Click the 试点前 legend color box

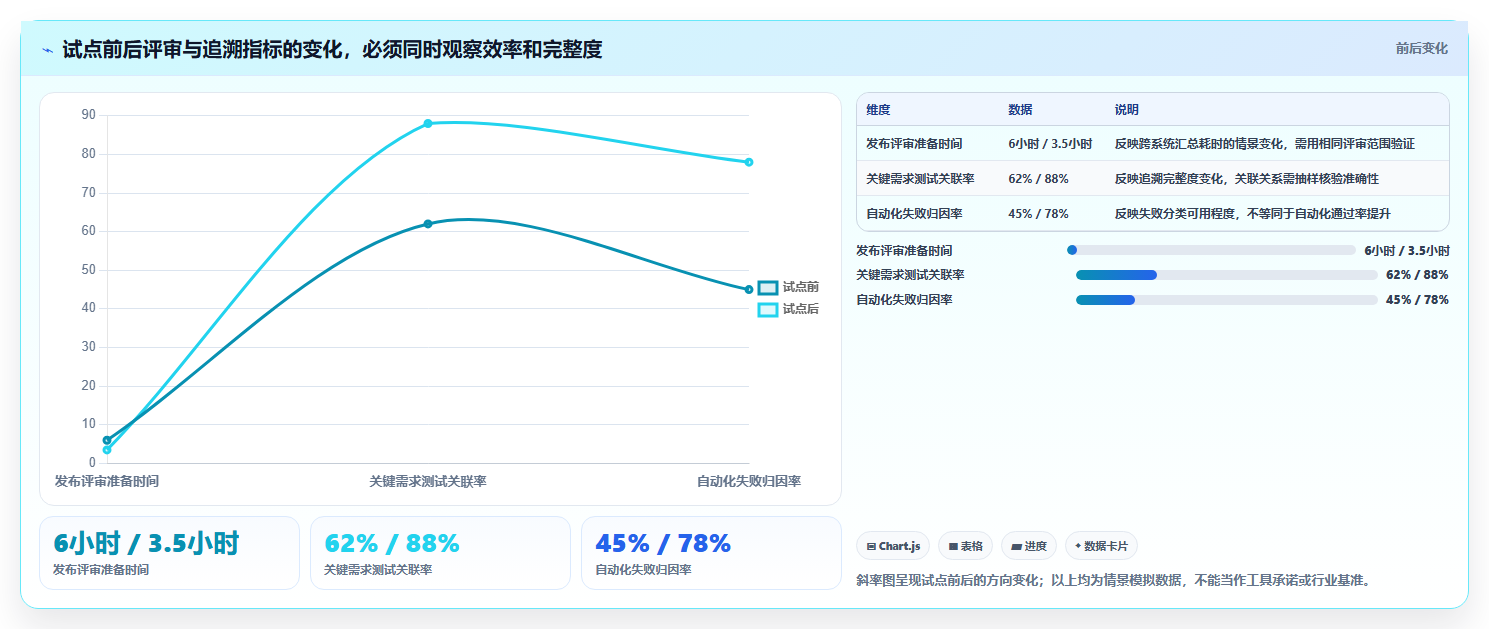768,287
